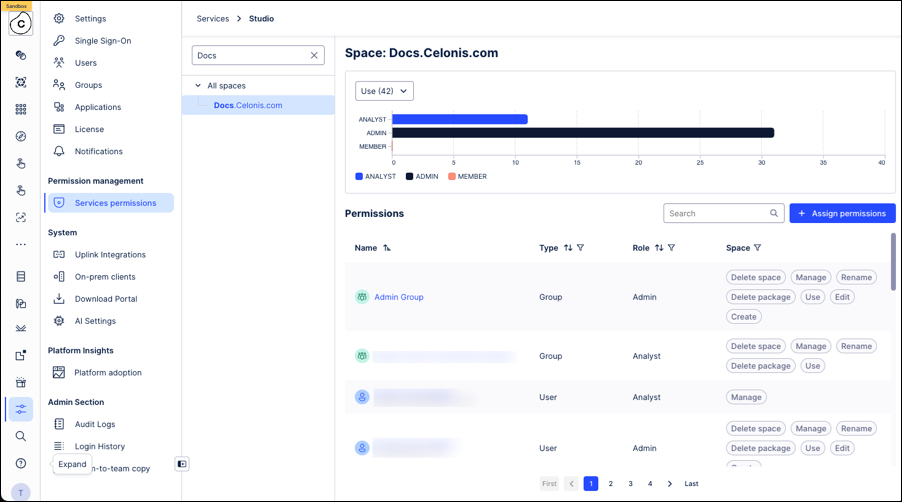Select Docs.Celonis.com space
The image size is (902, 502).
[258, 105]
